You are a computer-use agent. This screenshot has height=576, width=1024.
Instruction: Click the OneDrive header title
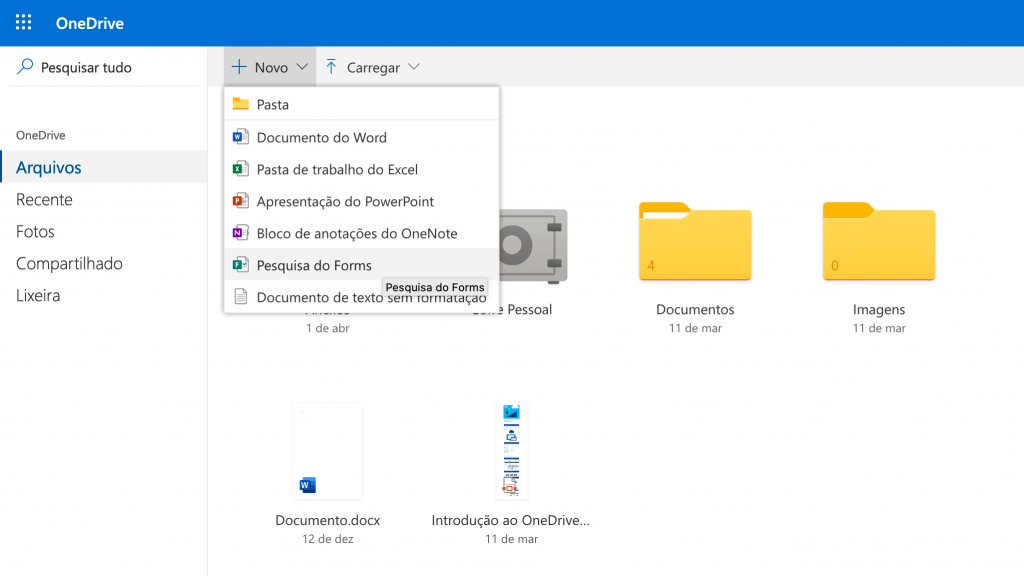(89, 23)
